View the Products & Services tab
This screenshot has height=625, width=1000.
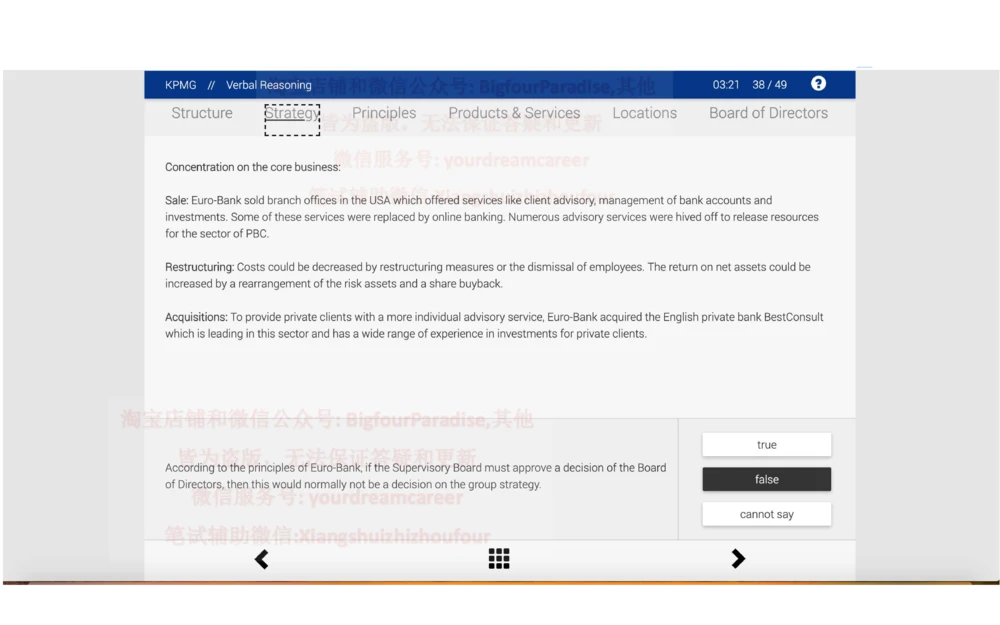point(514,113)
